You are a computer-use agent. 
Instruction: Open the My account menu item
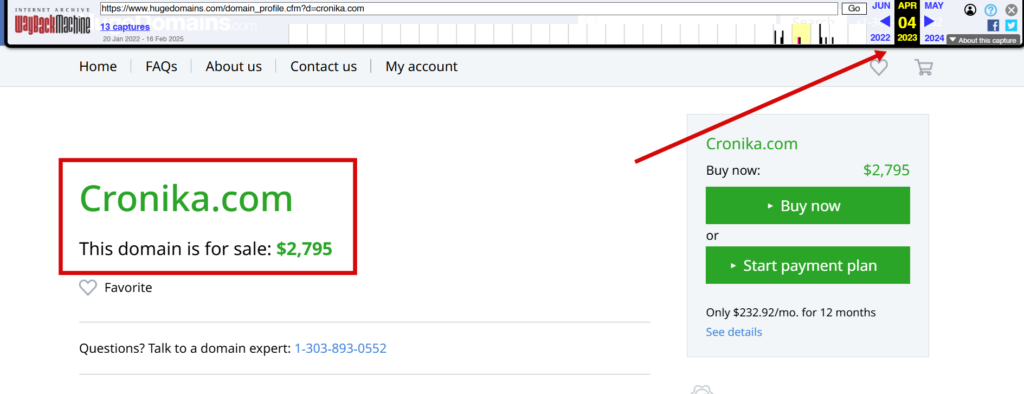pyautogui.click(x=421, y=67)
